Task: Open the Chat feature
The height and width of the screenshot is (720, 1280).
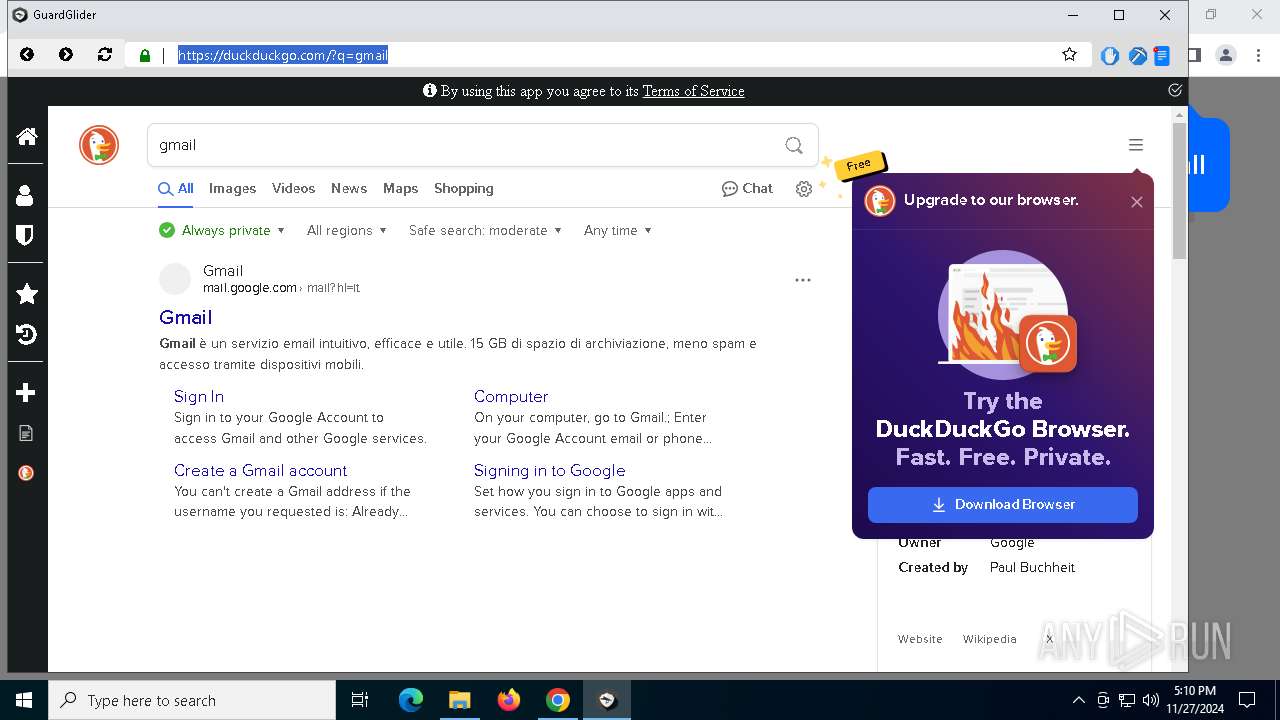Action: click(x=747, y=188)
